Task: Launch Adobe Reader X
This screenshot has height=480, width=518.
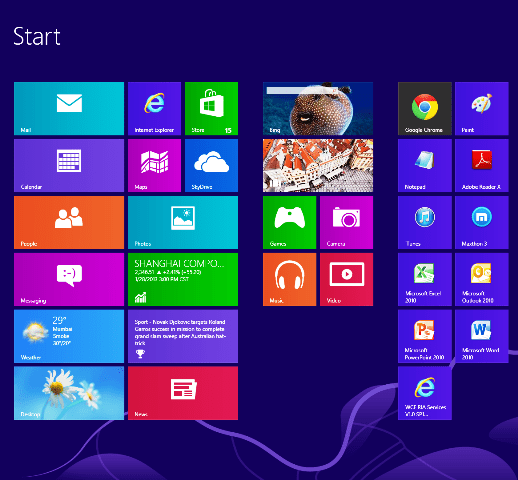Action: click(x=482, y=165)
